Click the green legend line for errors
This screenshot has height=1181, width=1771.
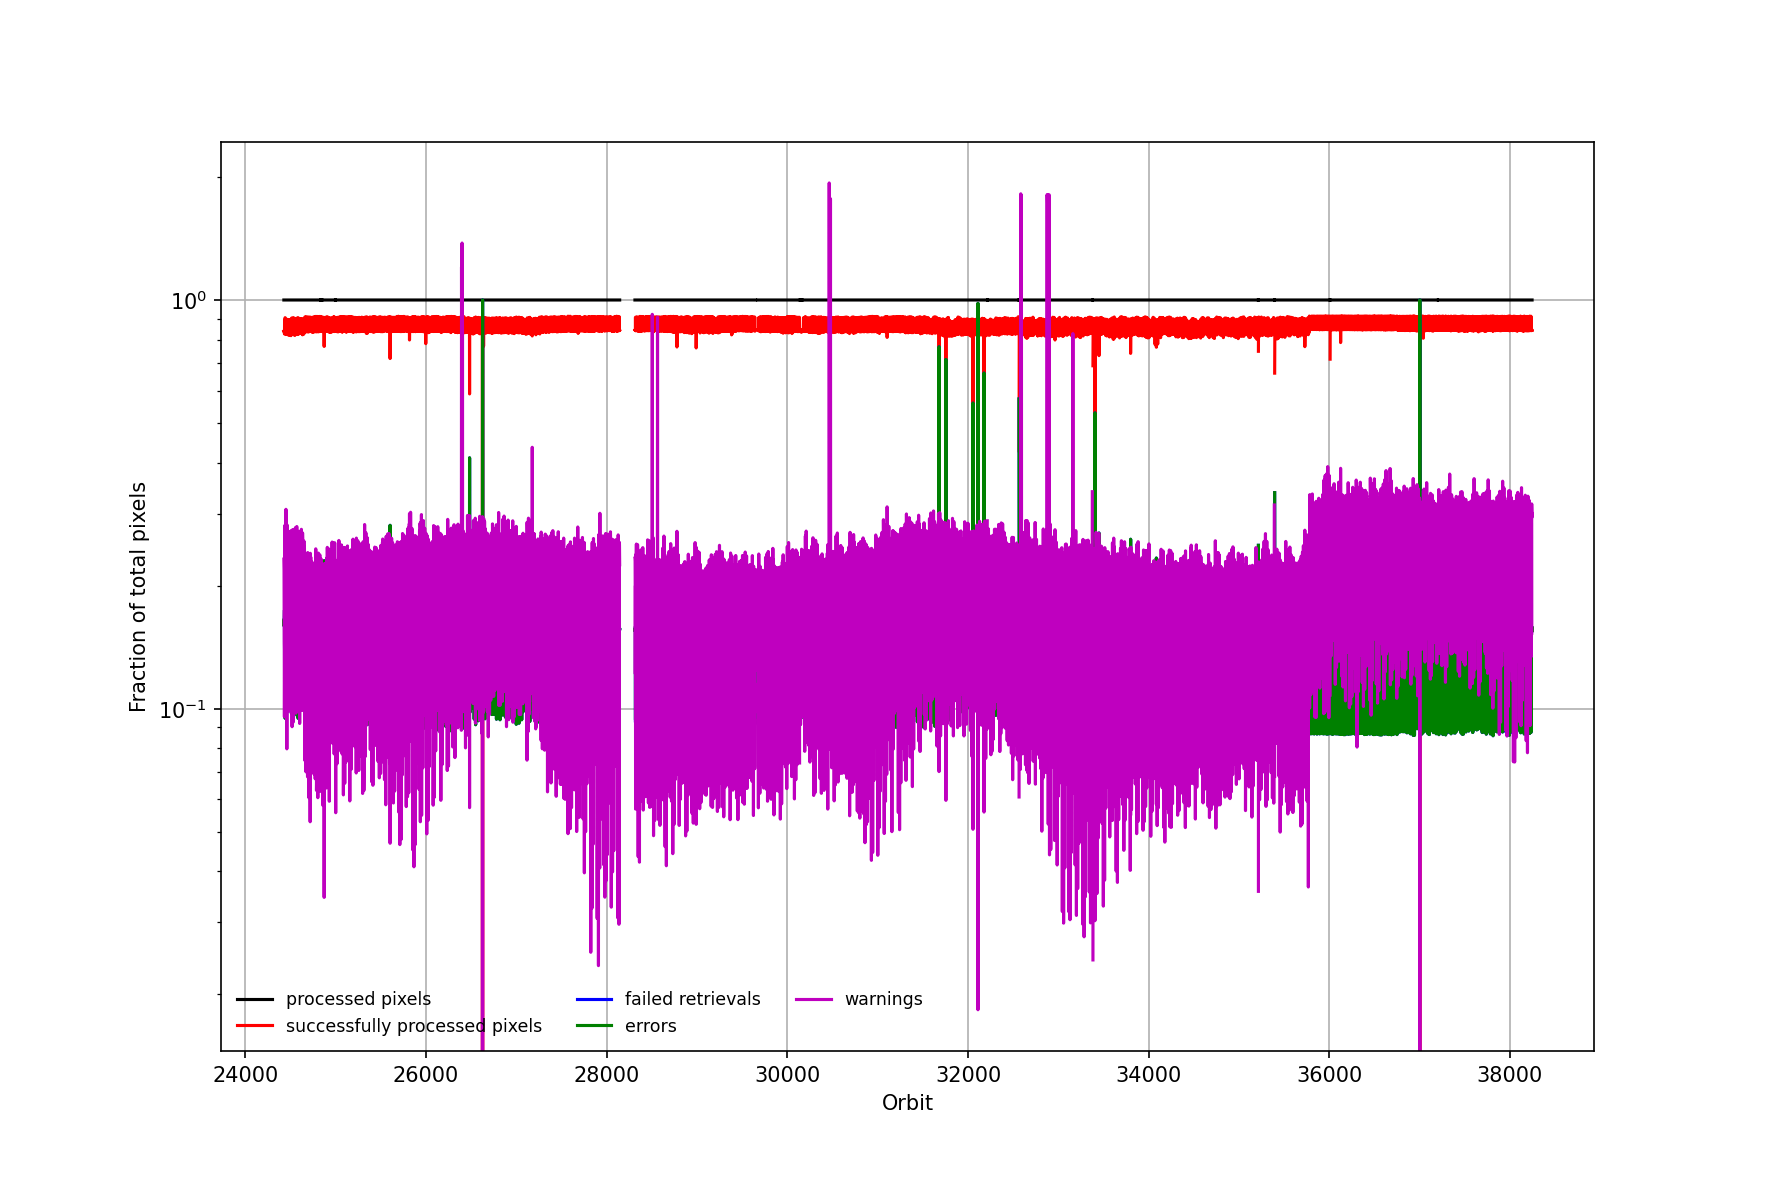pos(594,1026)
